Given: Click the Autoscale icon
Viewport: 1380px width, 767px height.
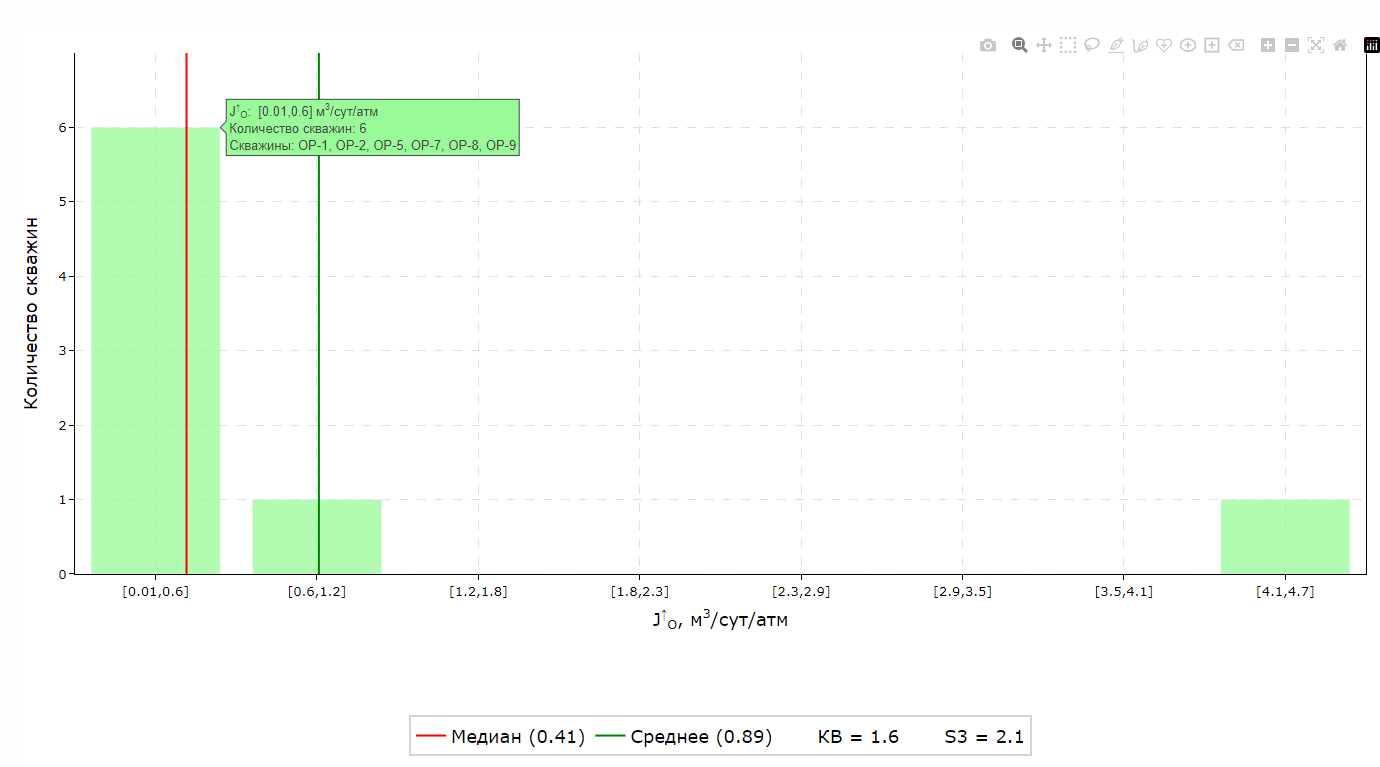Looking at the screenshot, I should [x=1316, y=45].
